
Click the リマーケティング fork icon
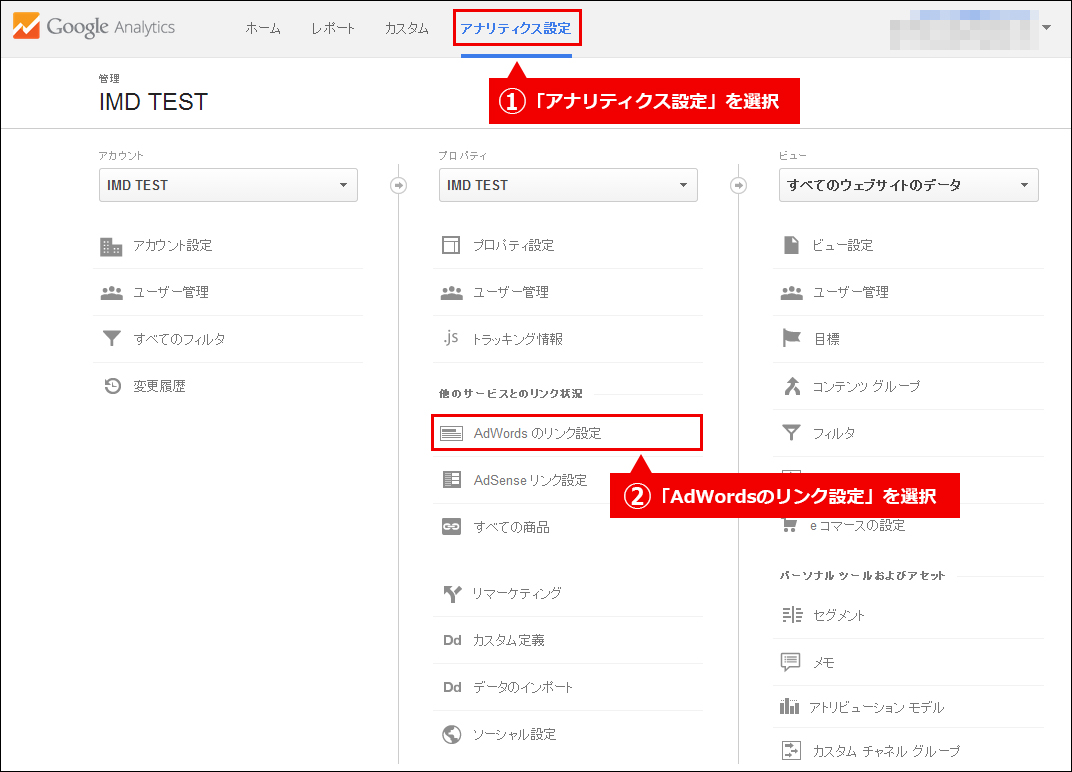click(452, 594)
